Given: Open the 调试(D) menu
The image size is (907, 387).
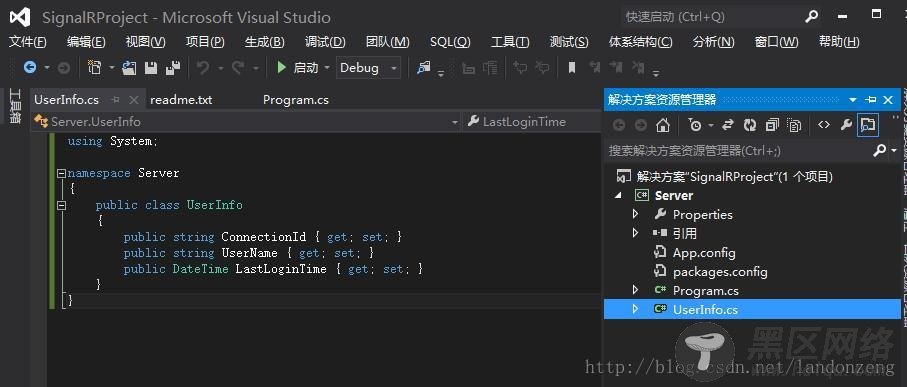Looking at the screenshot, I should point(325,42).
